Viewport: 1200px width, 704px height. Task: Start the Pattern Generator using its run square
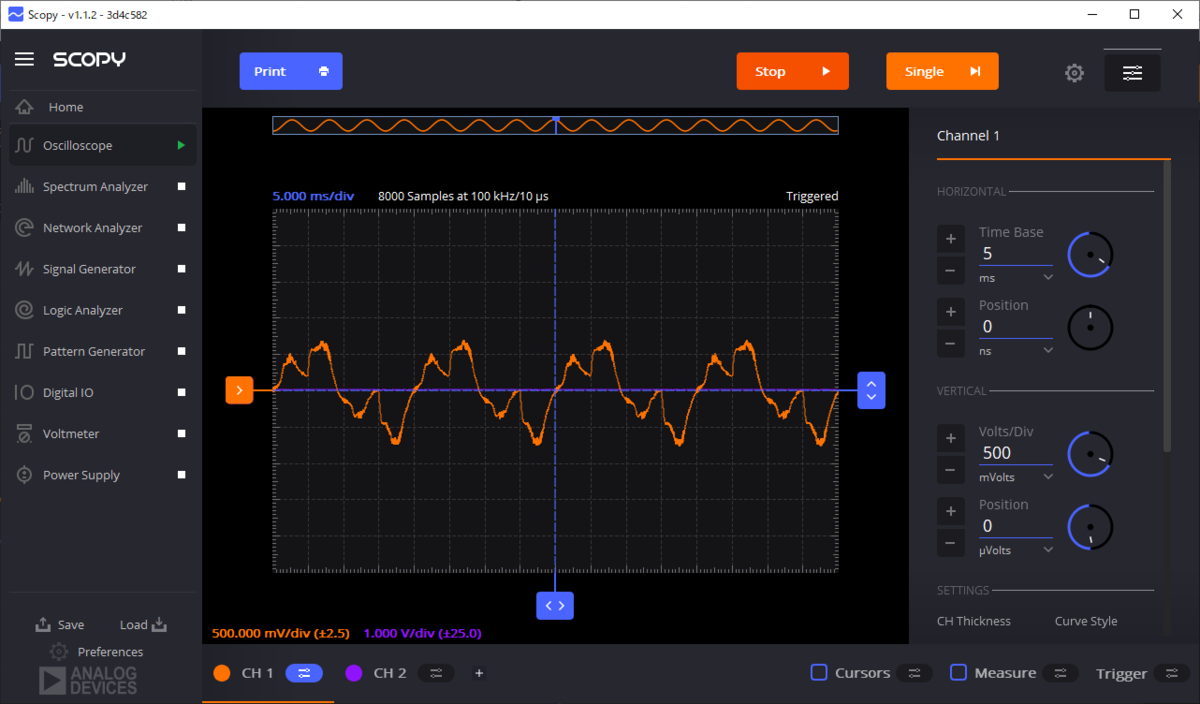[x=181, y=351]
